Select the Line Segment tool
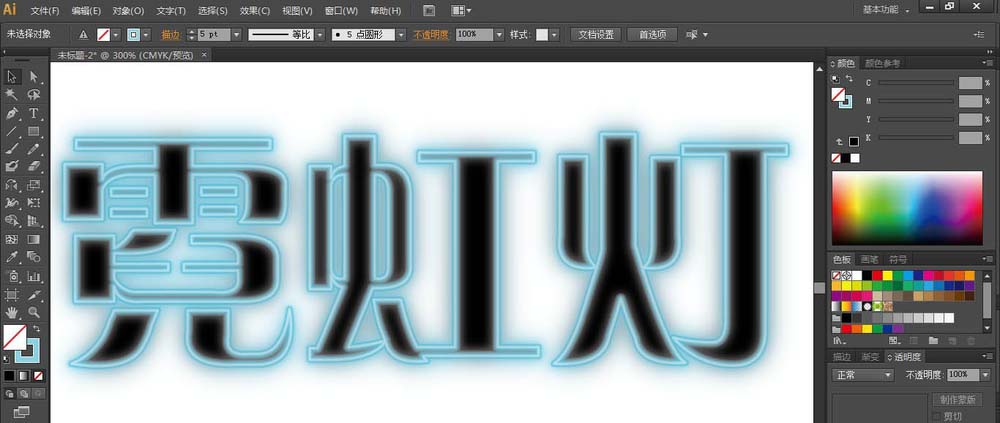 click(12, 131)
